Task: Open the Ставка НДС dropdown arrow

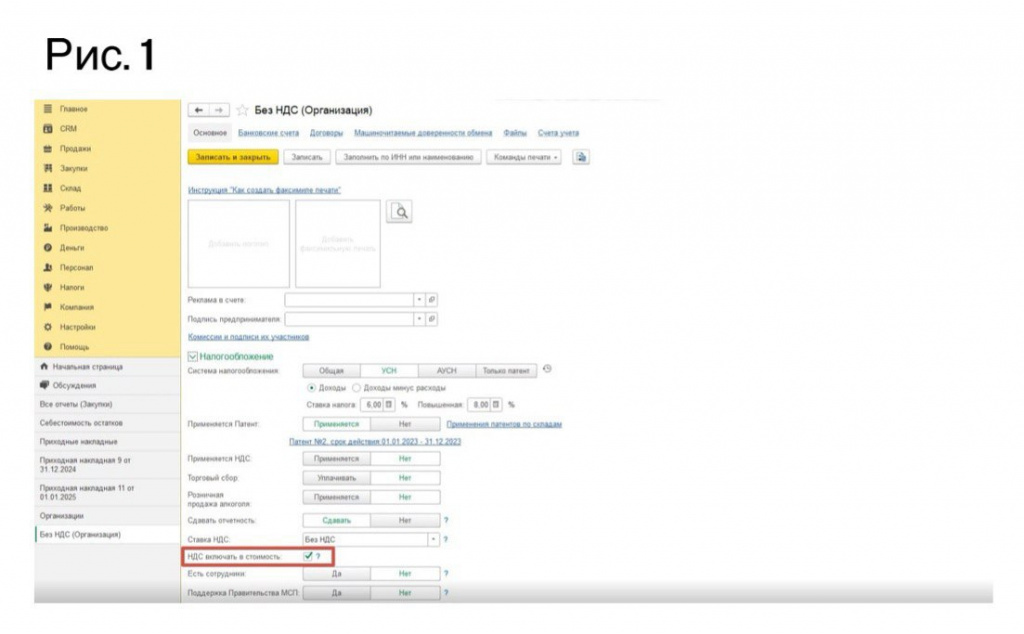Action: coord(432,539)
